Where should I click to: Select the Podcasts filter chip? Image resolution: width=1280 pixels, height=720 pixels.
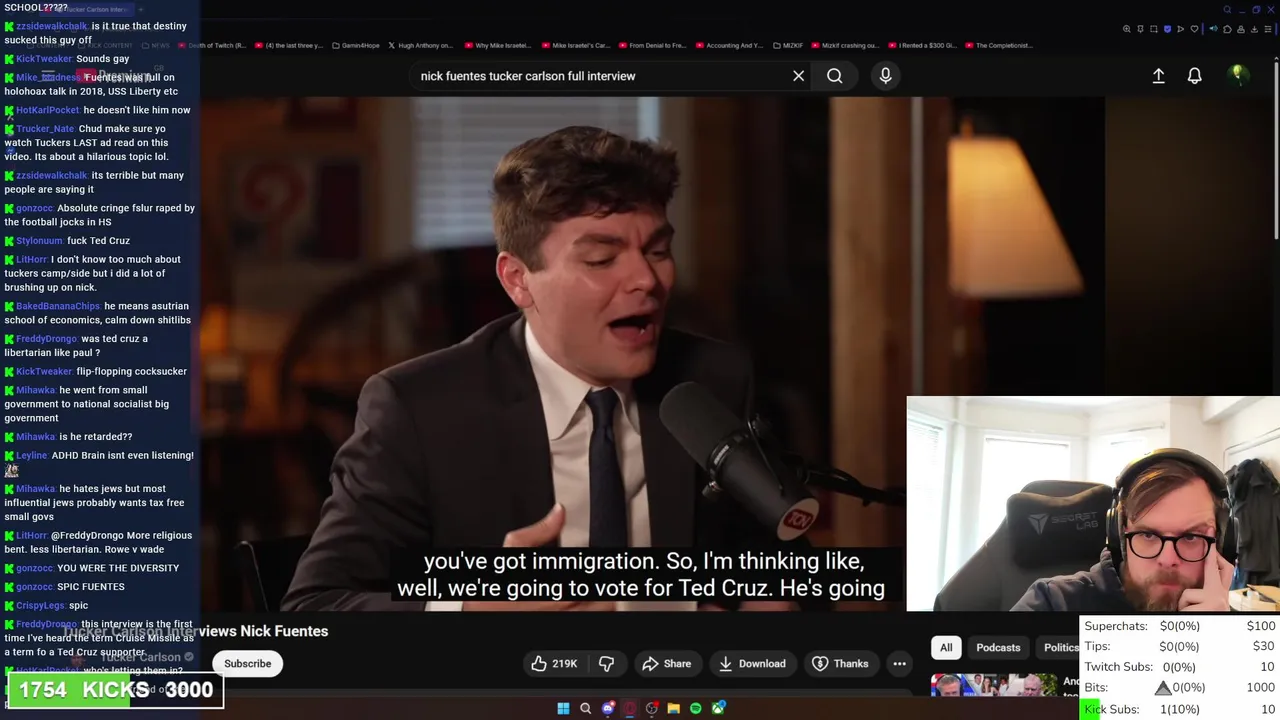998,647
